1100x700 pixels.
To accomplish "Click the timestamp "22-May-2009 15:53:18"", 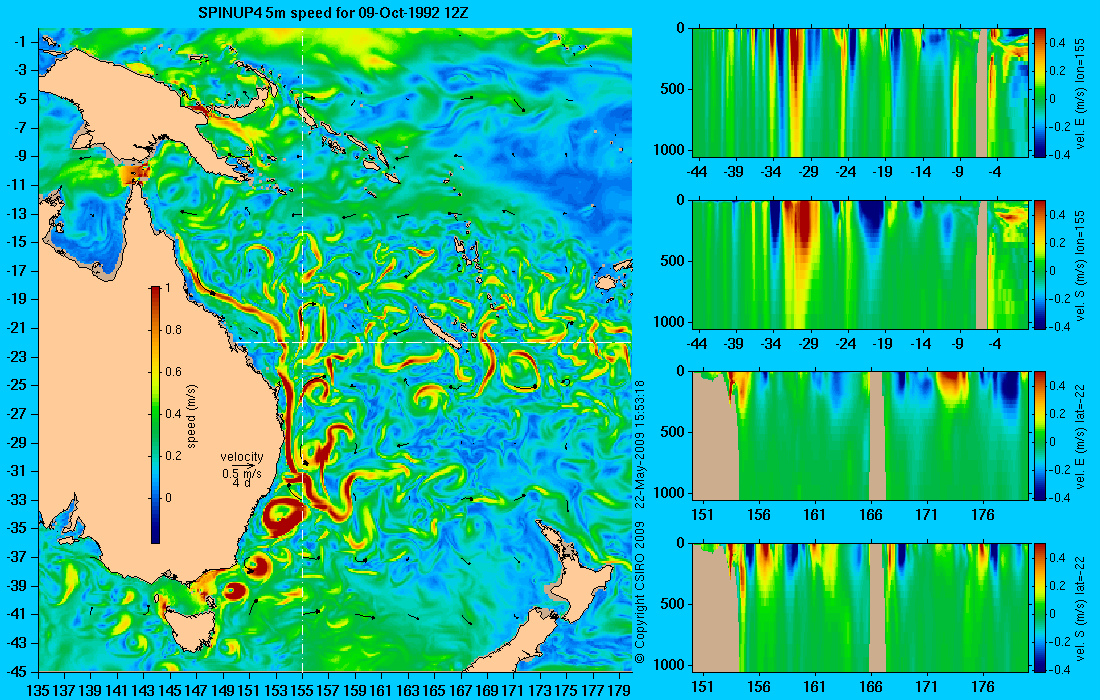I will point(639,443).
